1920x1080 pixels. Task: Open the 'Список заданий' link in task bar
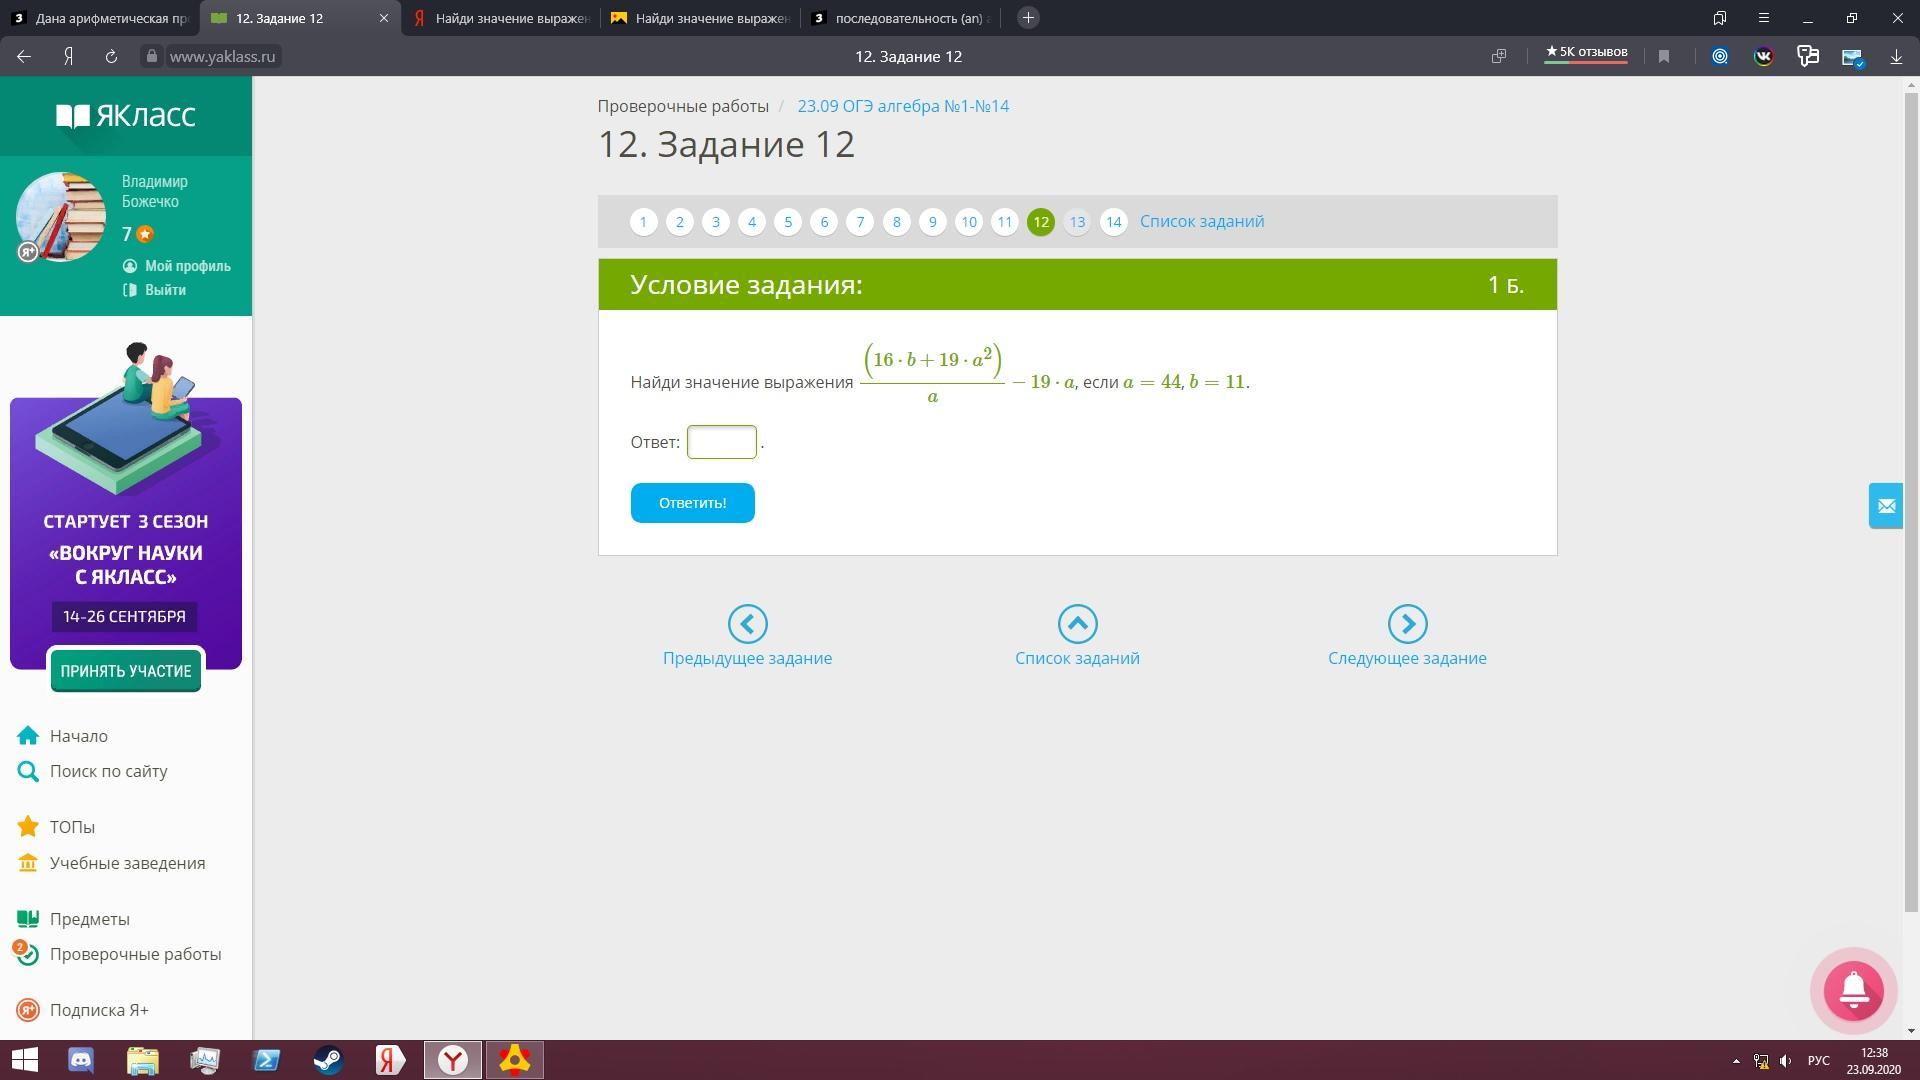pos(1201,221)
